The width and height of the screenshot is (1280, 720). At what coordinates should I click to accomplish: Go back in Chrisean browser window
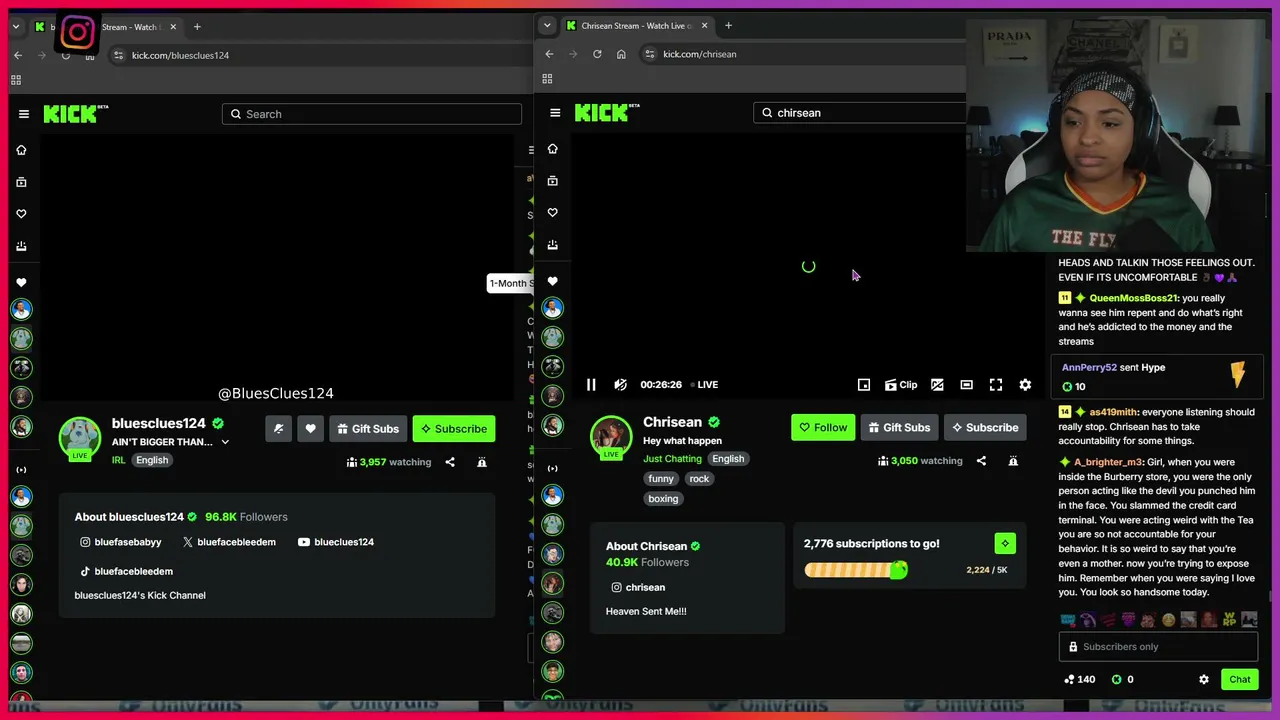[549, 54]
